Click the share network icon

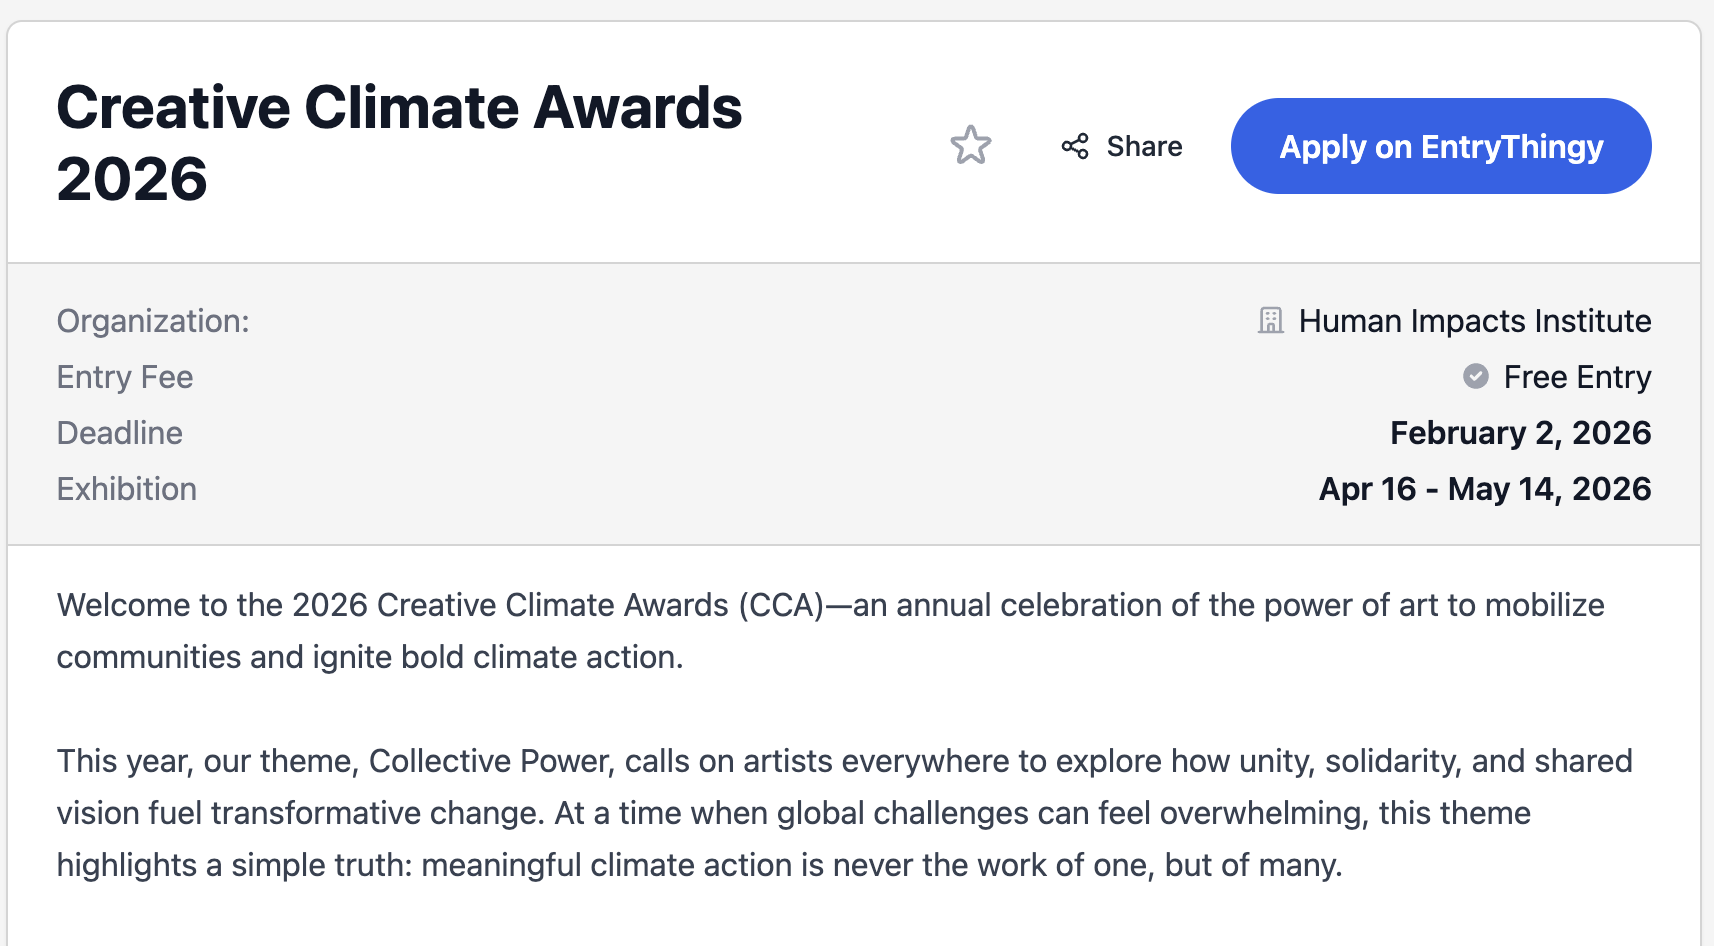(x=1075, y=146)
